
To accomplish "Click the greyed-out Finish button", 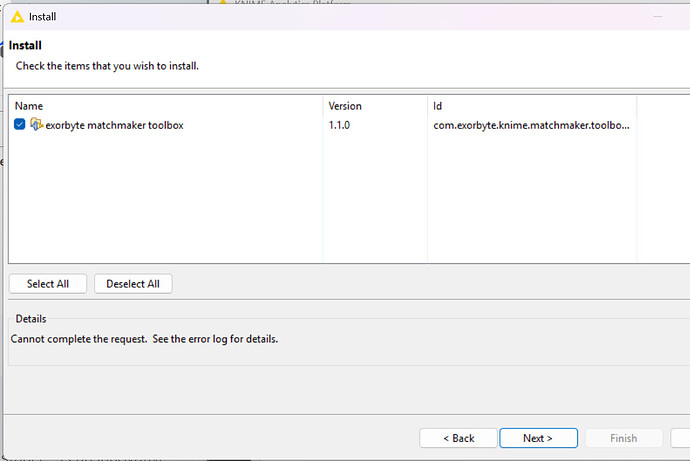I will click(623, 438).
